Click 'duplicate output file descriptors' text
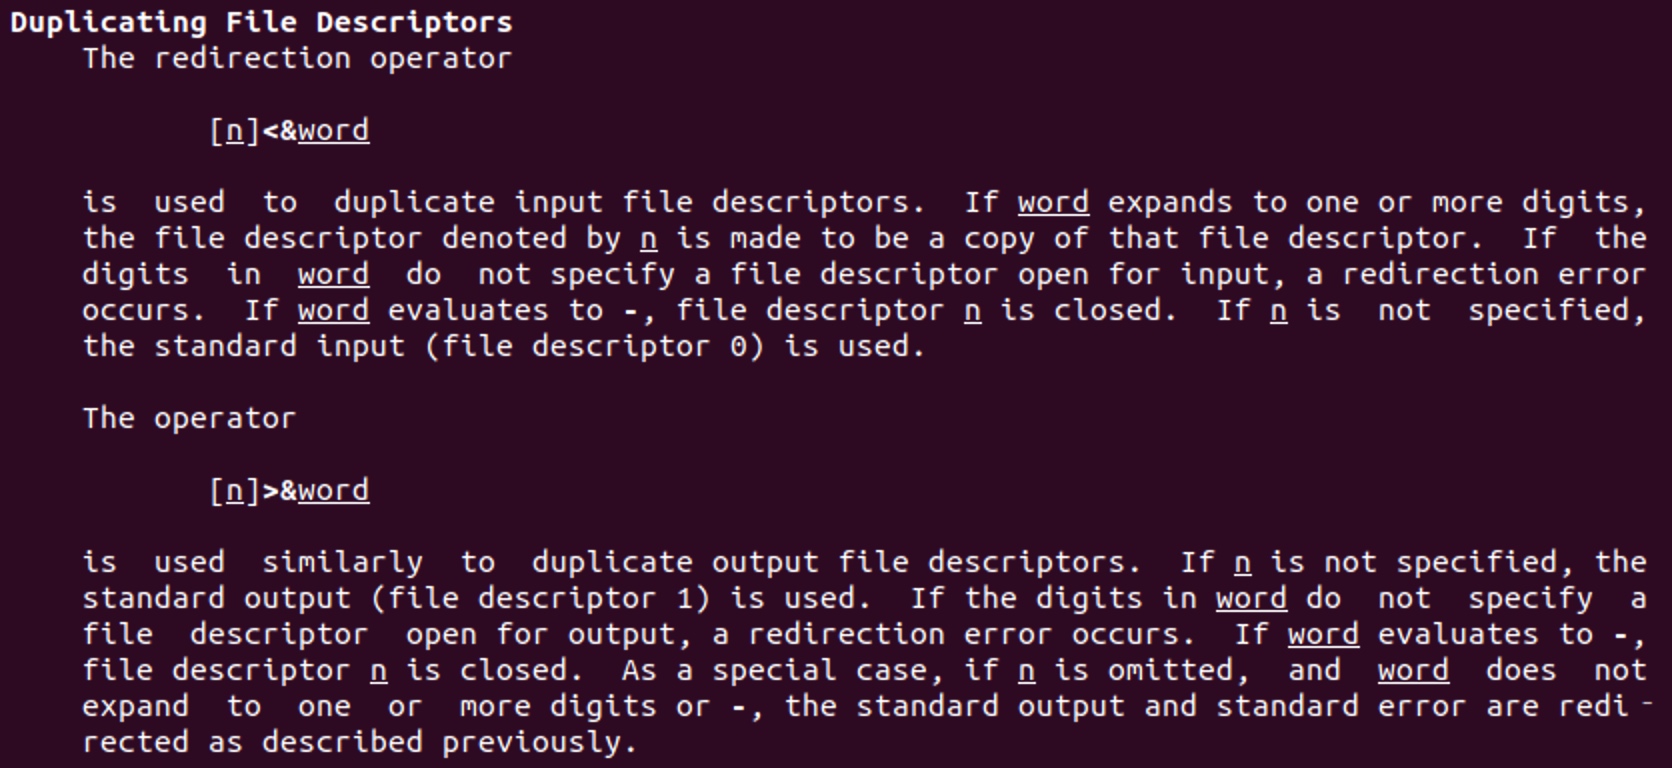 tap(829, 563)
